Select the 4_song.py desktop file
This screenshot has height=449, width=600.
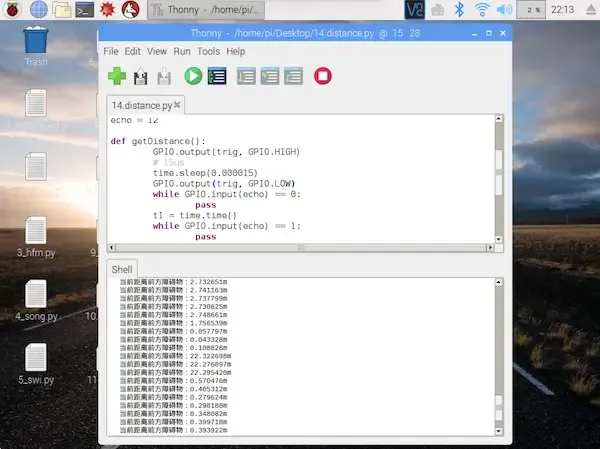(36, 301)
